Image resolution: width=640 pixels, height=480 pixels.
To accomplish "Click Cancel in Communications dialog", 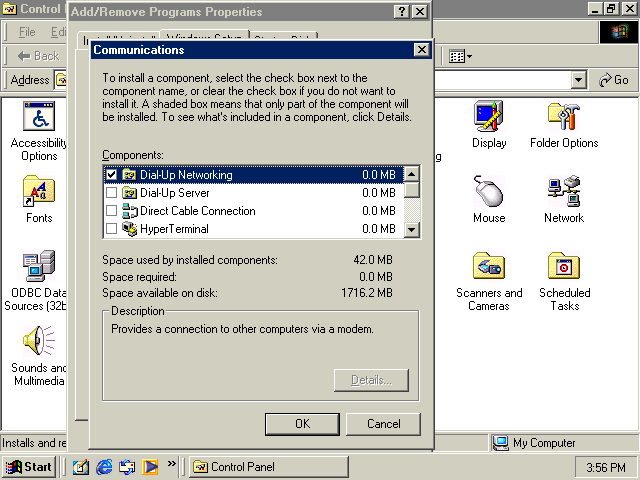I will tap(383, 424).
